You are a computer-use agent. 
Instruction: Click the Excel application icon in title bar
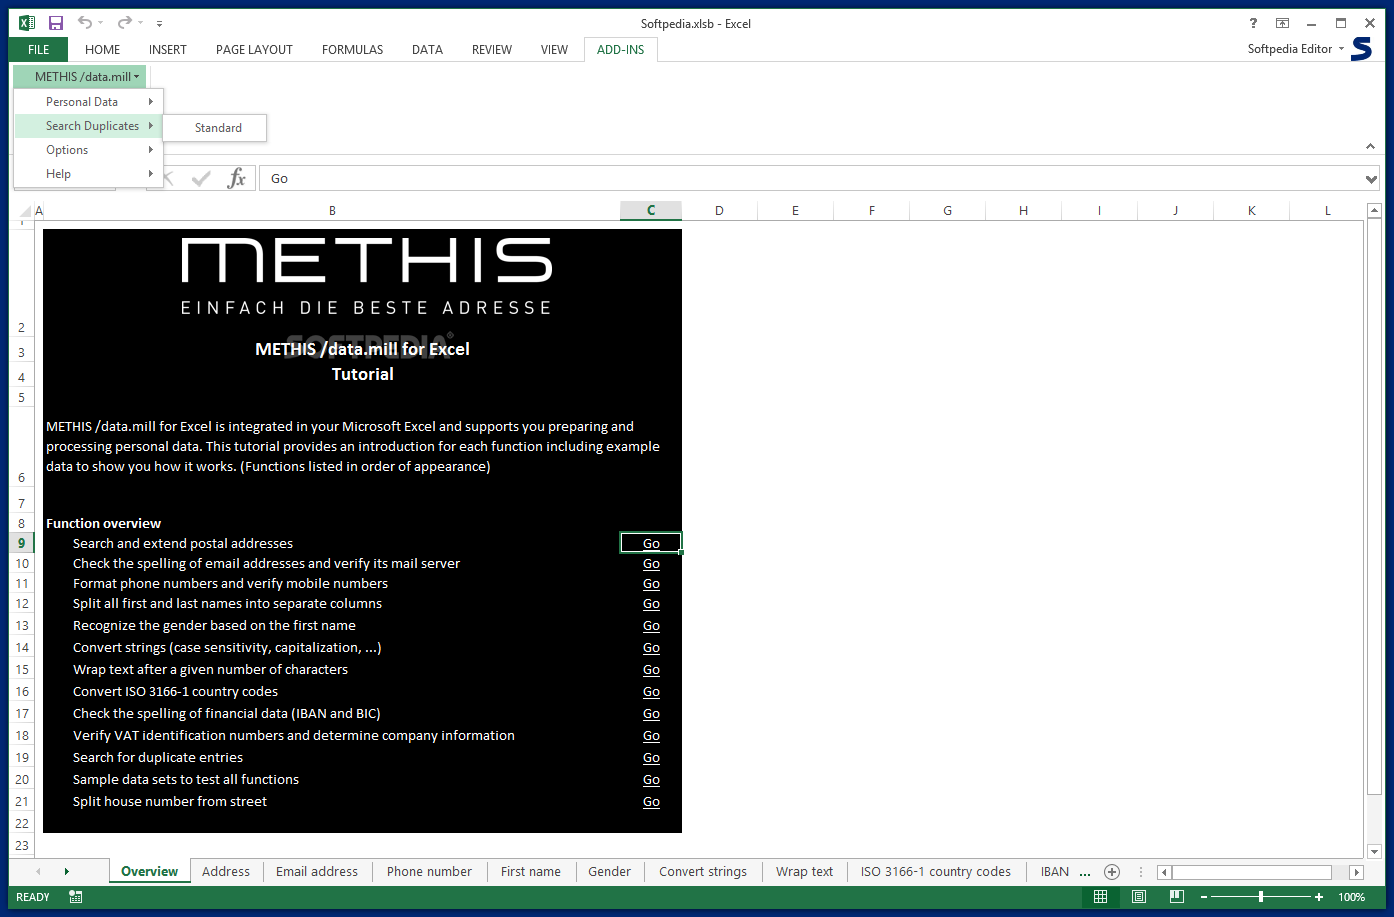[27, 23]
